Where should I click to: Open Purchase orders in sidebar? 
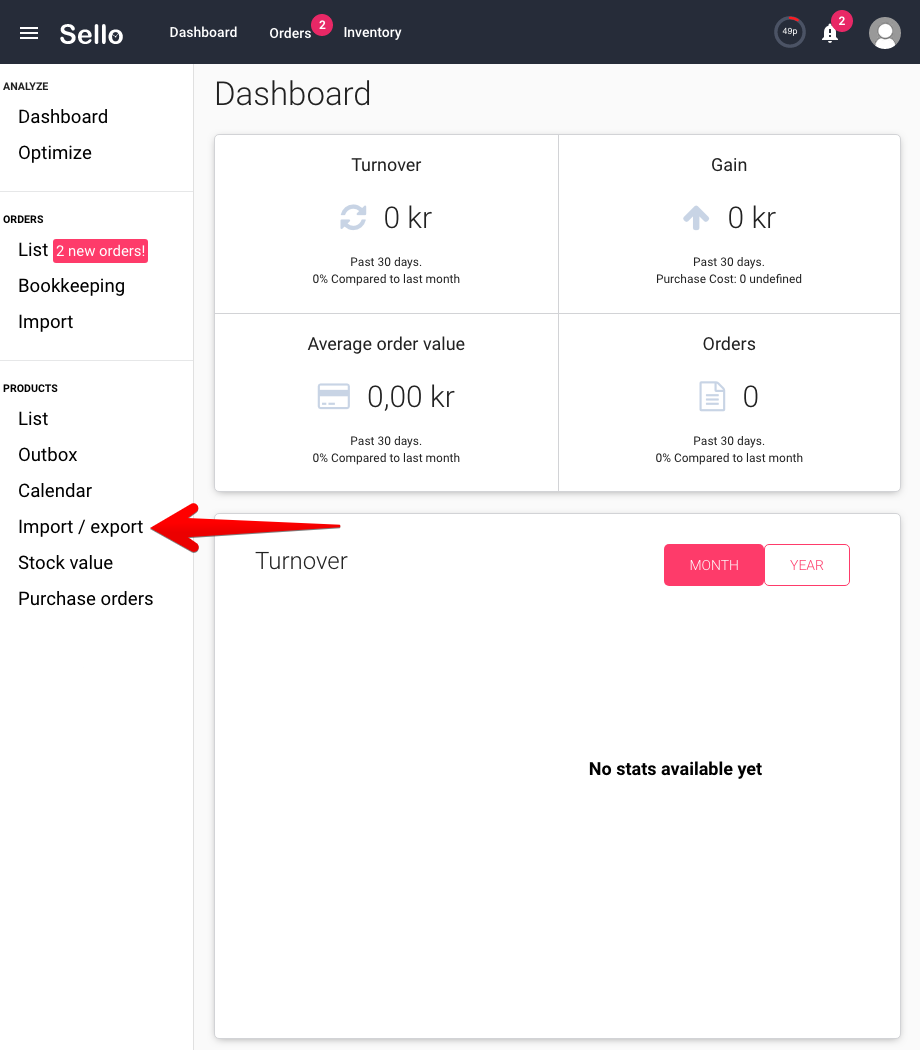point(86,599)
